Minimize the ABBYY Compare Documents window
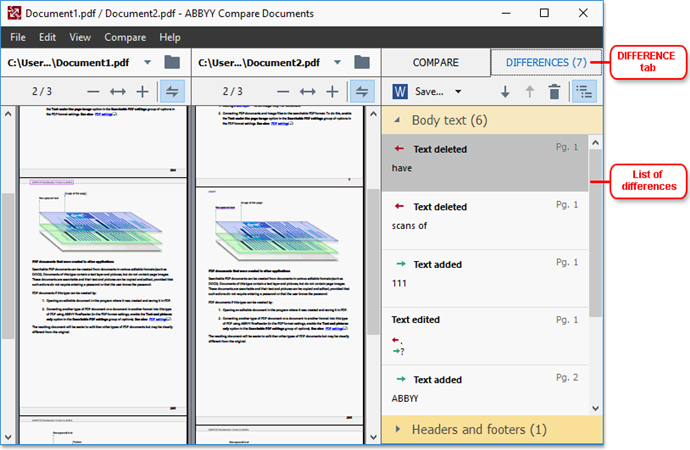 click(x=506, y=13)
